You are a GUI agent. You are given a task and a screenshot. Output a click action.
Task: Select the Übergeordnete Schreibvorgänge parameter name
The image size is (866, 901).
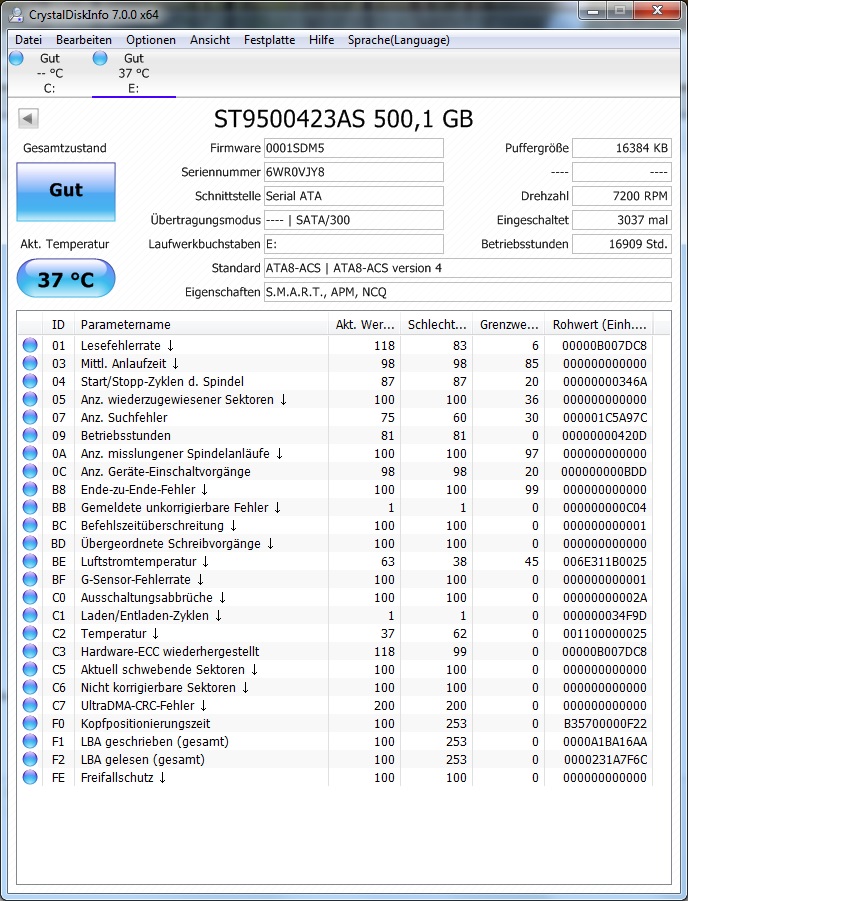click(178, 544)
